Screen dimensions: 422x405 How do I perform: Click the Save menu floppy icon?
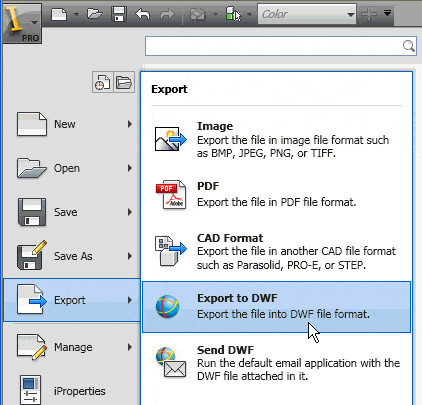pyautogui.click(x=32, y=212)
